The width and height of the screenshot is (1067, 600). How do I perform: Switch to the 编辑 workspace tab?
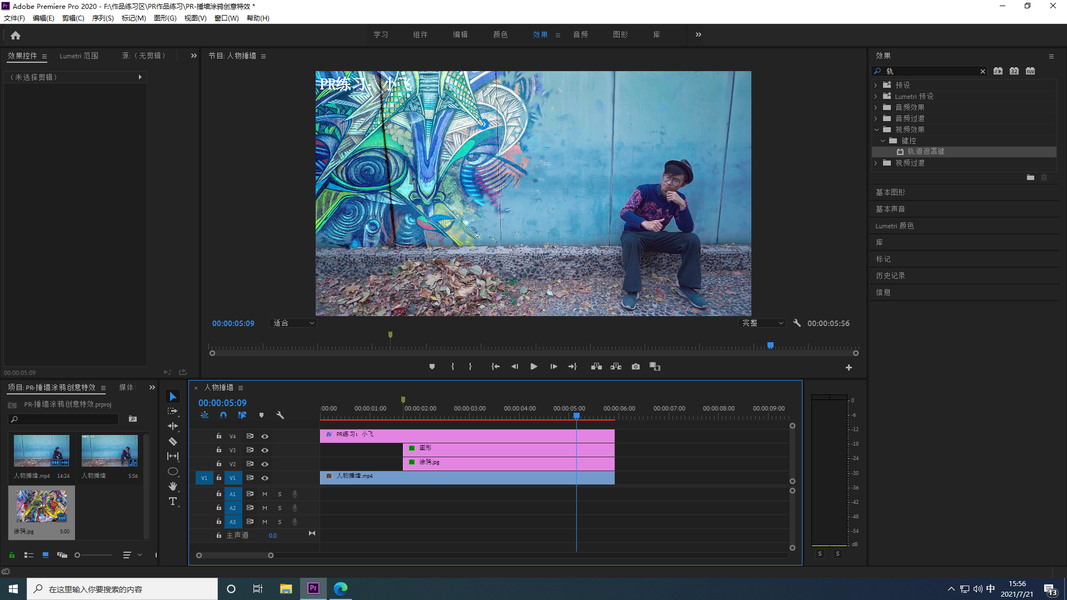(461, 35)
